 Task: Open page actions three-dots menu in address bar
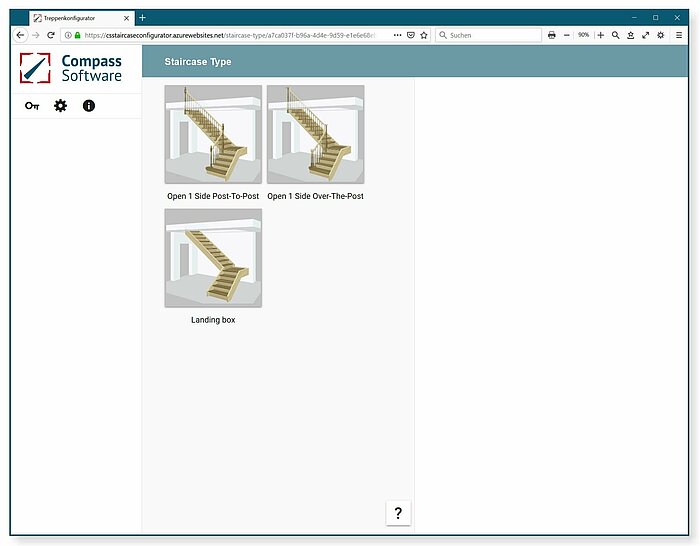coord(397,35)
